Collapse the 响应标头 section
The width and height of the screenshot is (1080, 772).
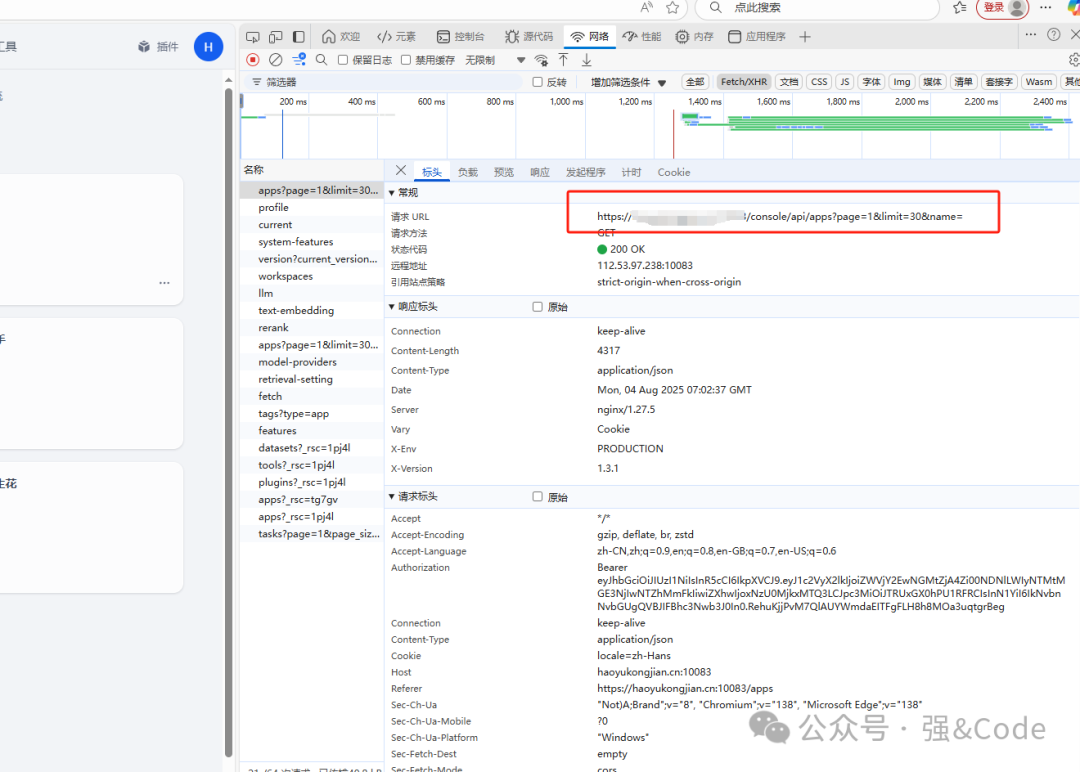(x=392, y=306)
